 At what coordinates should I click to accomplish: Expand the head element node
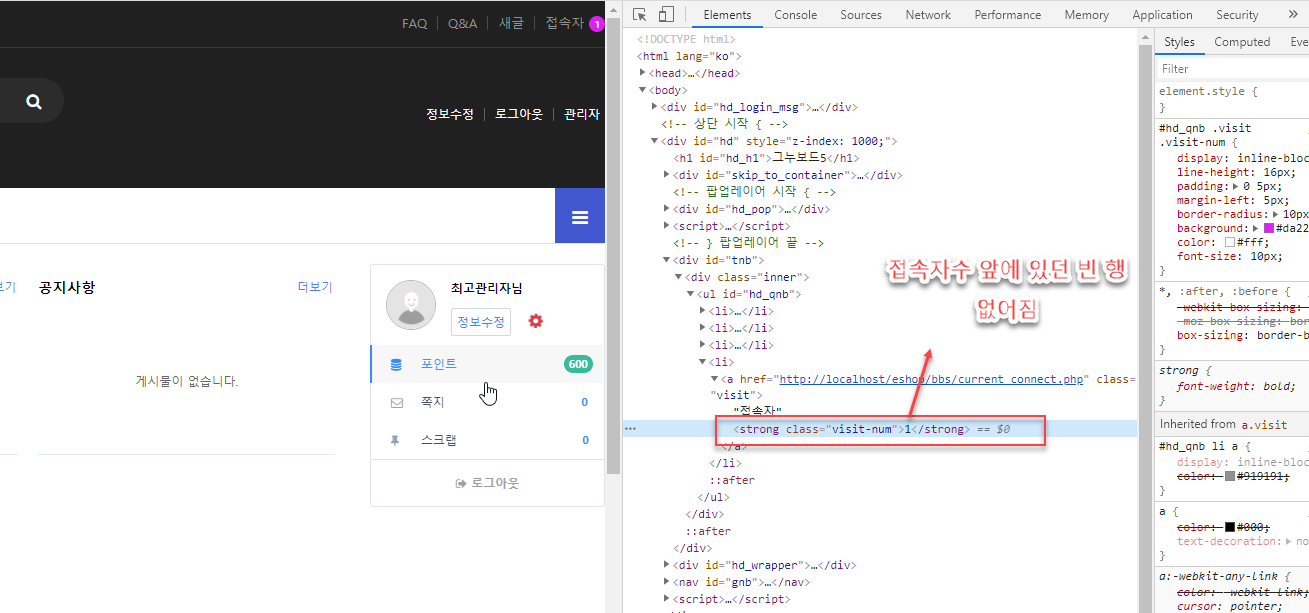(644, 73)
